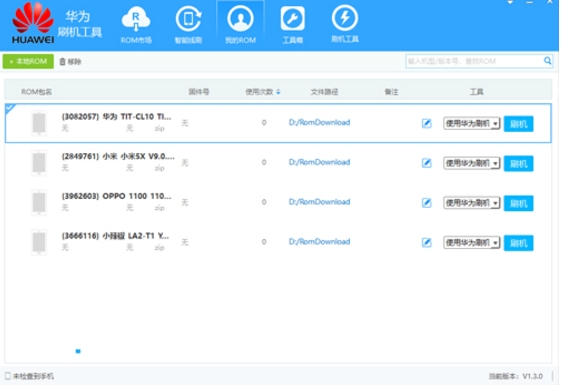Image resolution: width=561 pixels, height=387 pixels.
Task: Click phone thumbnail of 小米5X row
Action: pos(39,163)
